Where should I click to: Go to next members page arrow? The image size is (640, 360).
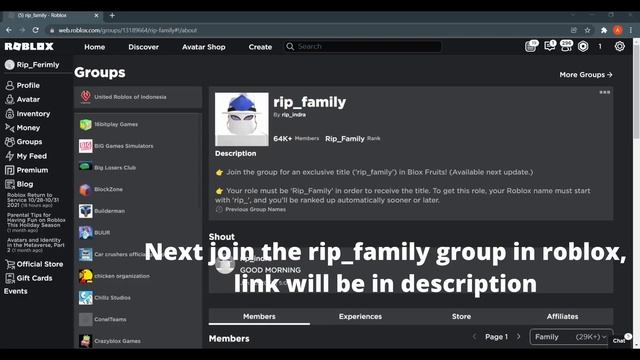[519, 337]
